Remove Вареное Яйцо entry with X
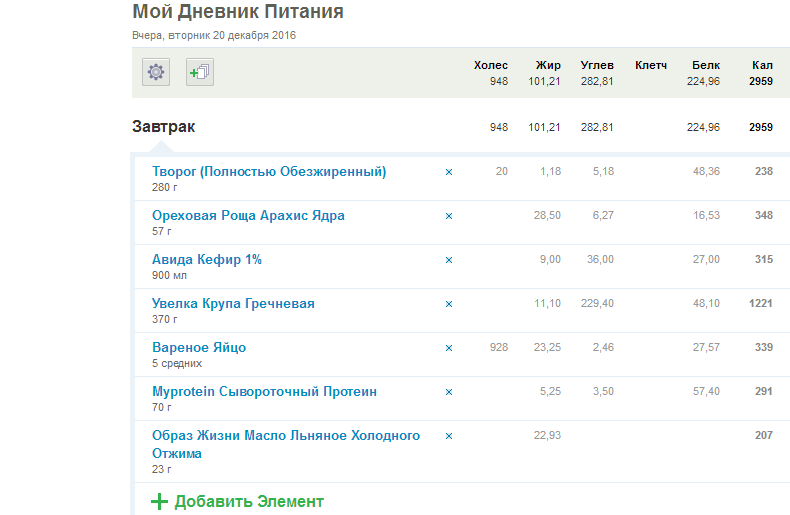The width and height of the screenshot is (790, 515). pos(449,348)
